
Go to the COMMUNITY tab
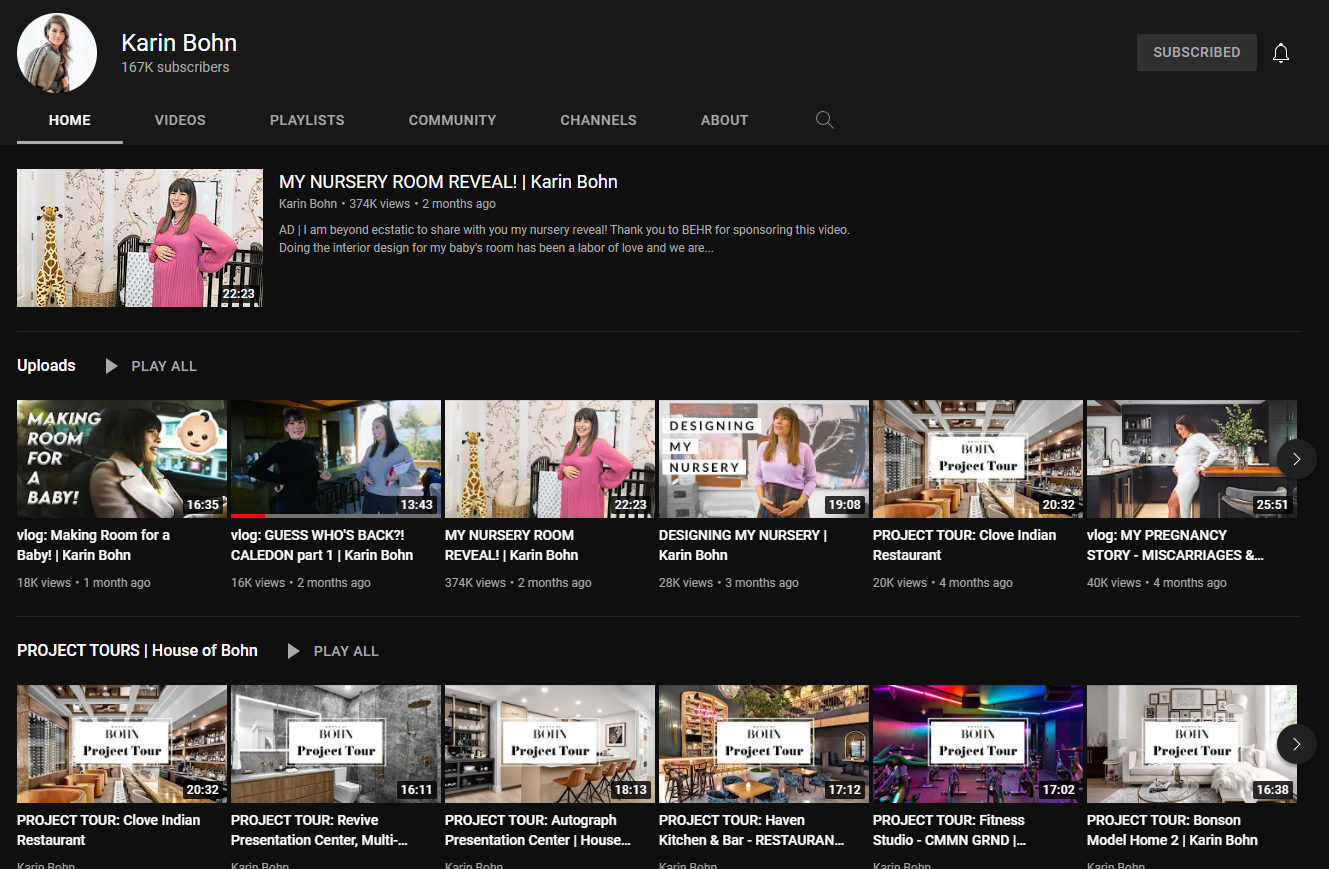(x=452, y=120)
